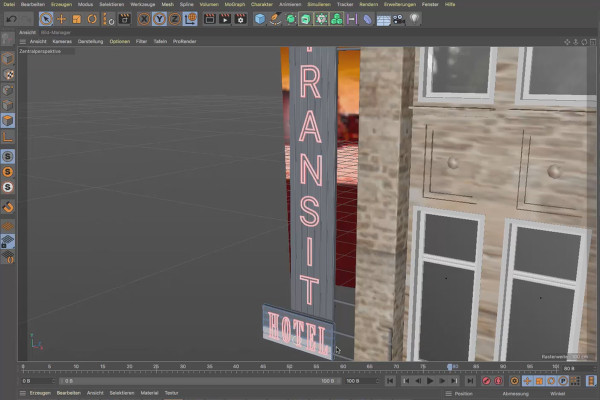Toggle world coordinate system icon
The width and height of the screenshot is (600, 400).
click(190, 19)
